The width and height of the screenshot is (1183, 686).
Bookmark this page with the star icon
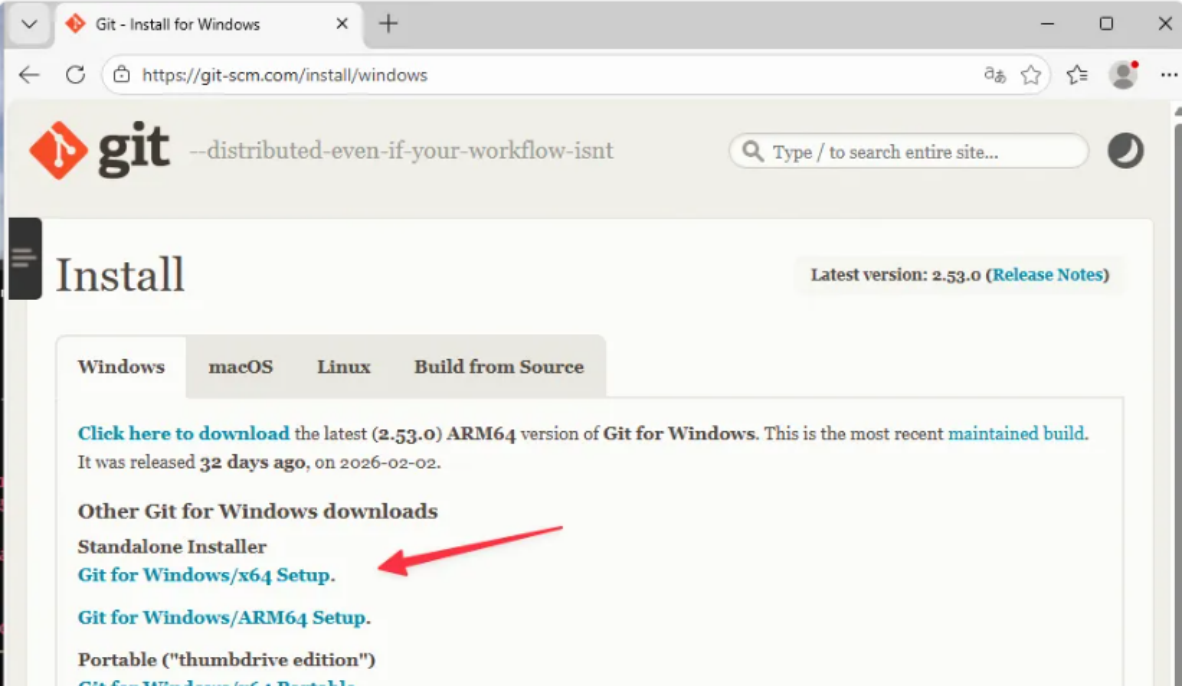pos(1031,75)
